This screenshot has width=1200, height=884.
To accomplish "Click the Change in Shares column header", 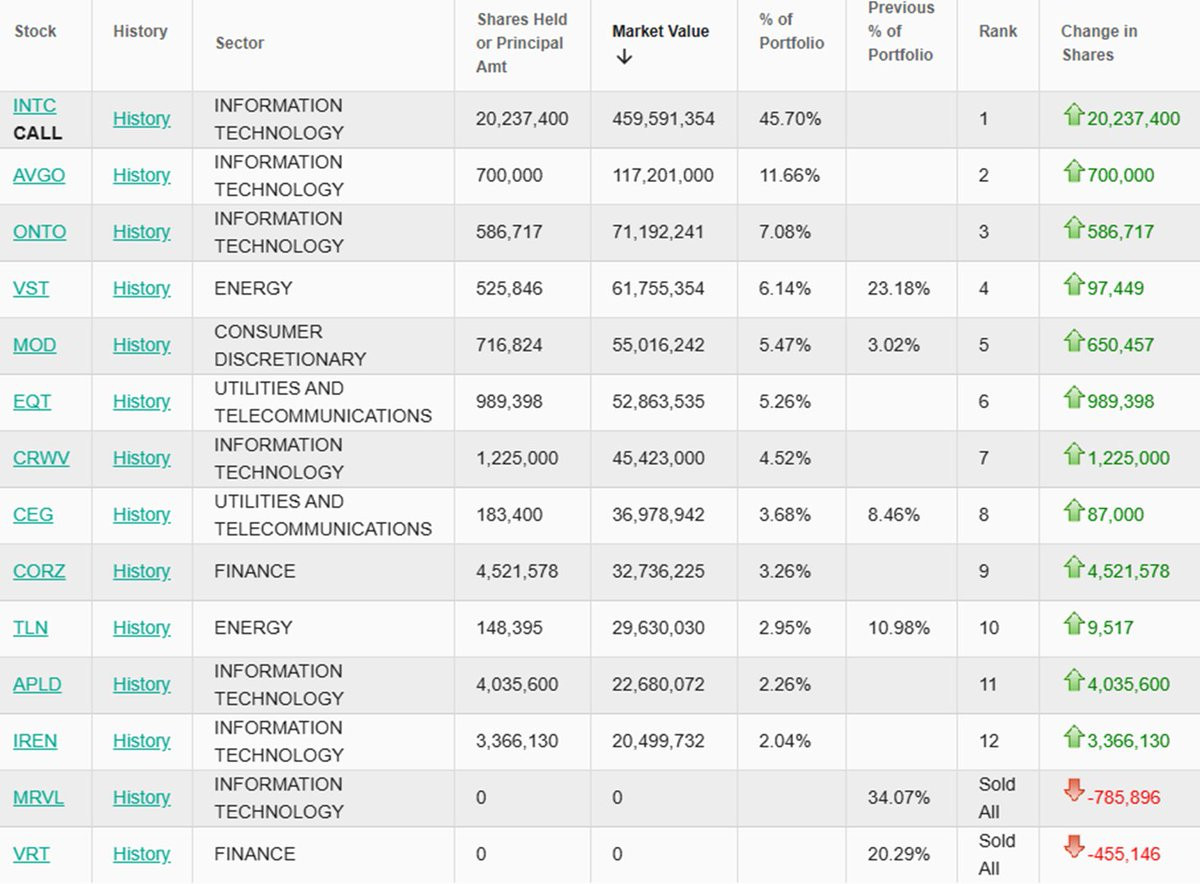I will coord(1098,43).
